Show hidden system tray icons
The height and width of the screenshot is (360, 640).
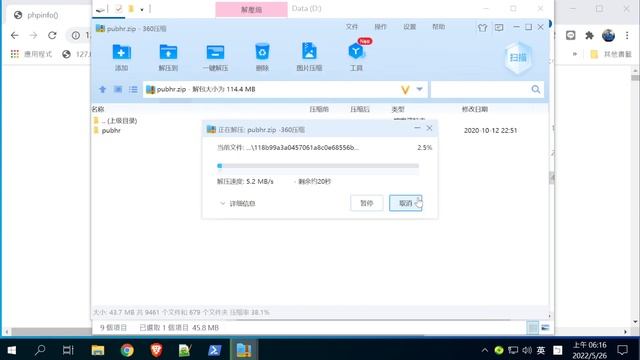[484, 350]
